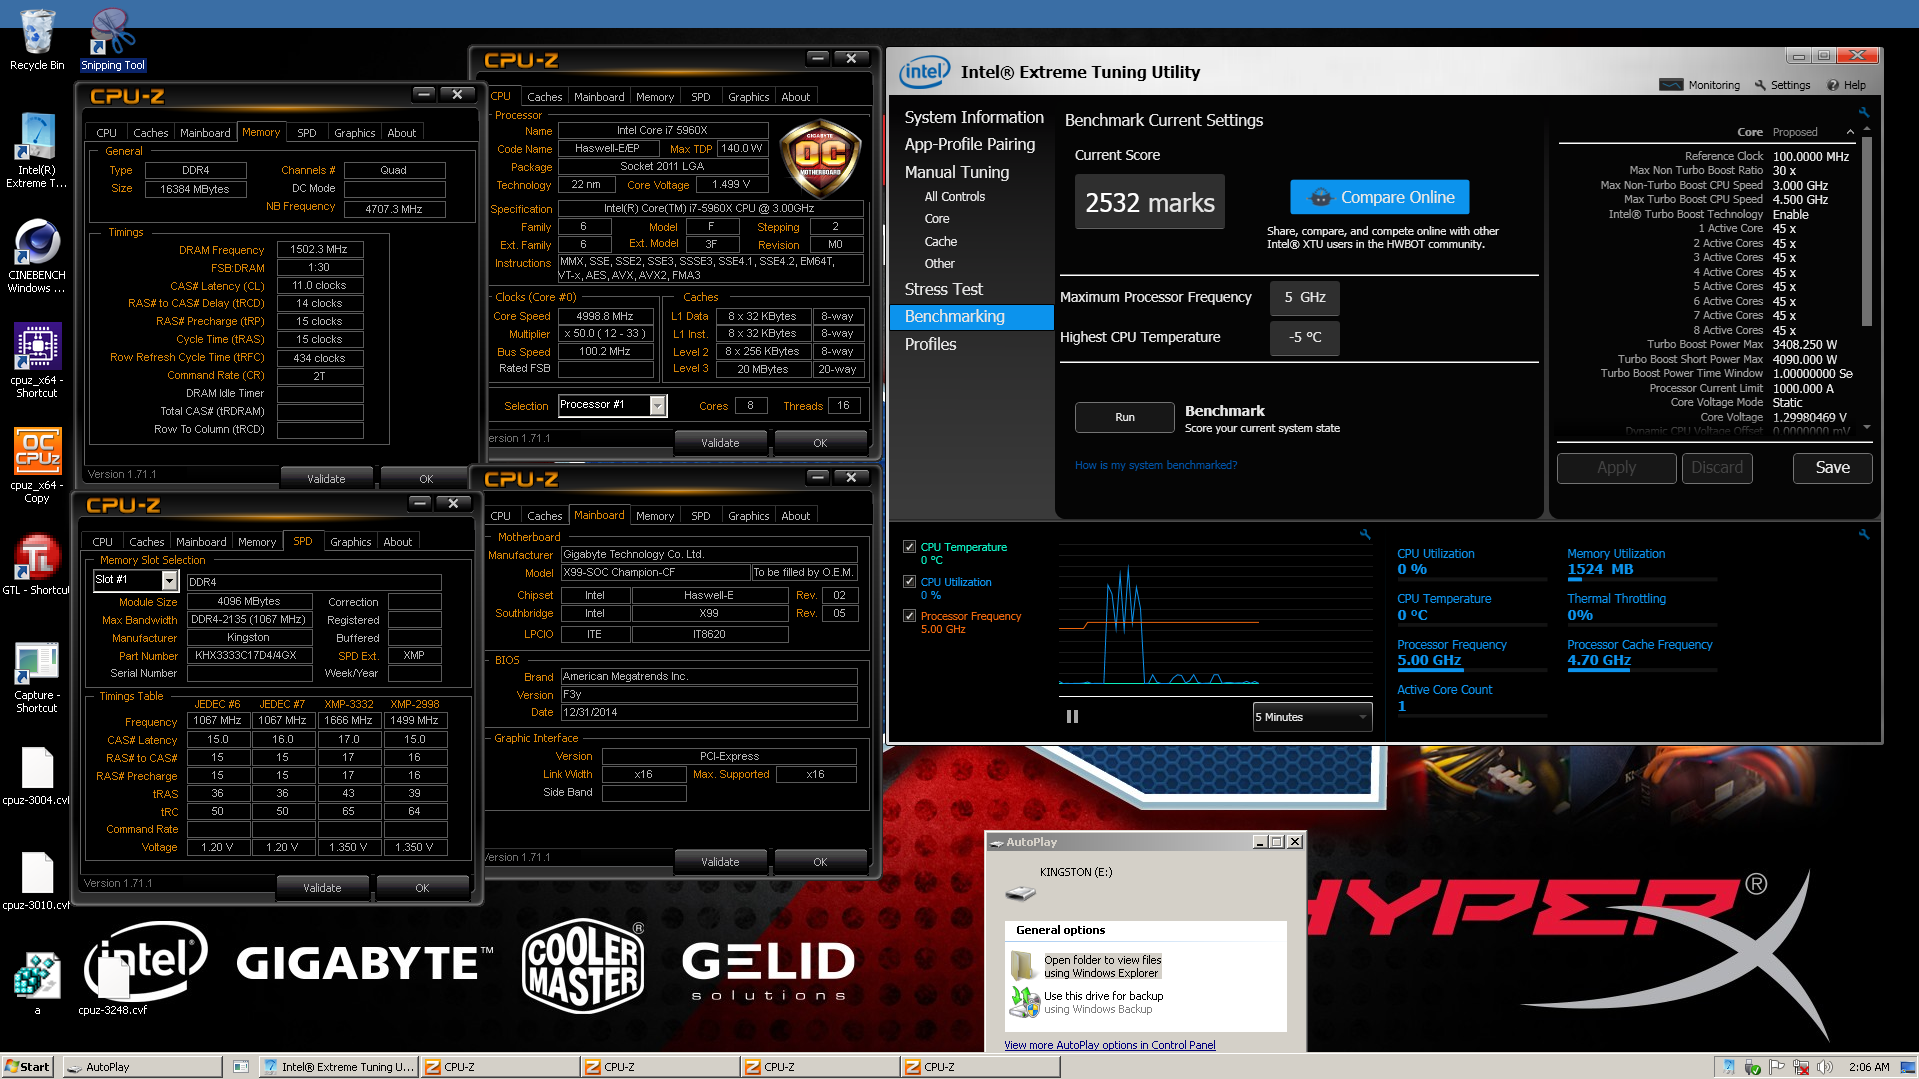
Task: Click the wrench icon beside the monitoring stats
Action: click(x=1864, y=535)
